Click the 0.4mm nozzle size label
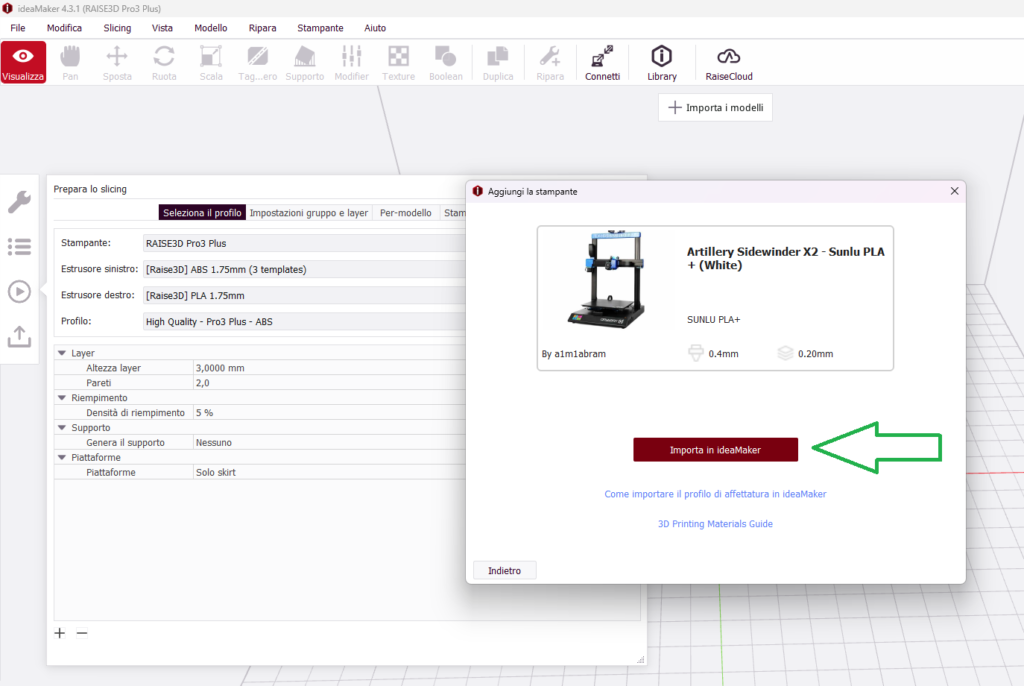This screenshot has height=686, width=1024. [x=723, y=353]
